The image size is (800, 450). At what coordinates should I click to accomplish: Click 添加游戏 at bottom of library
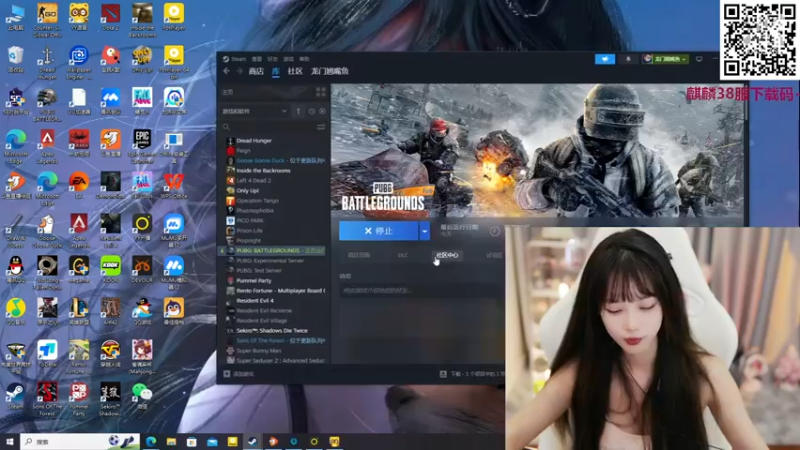[239, 374]
